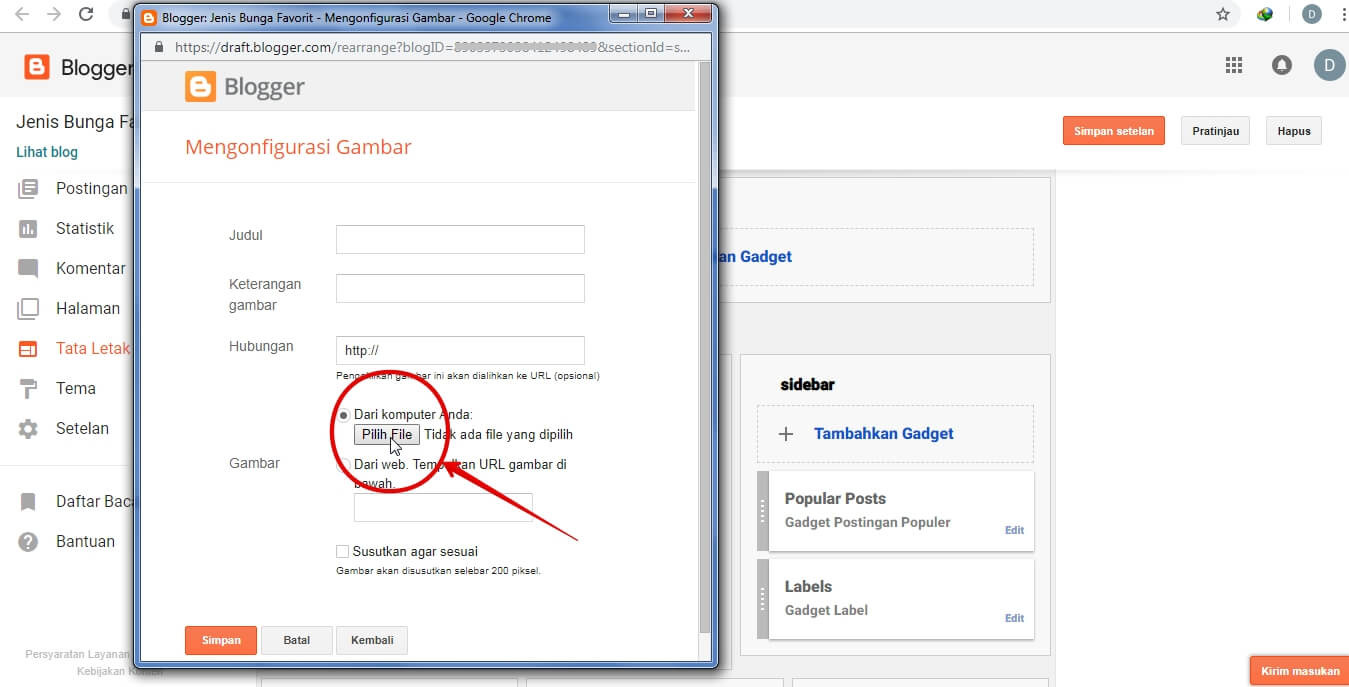Click the plus icon beside Tambahkan Gadget
1349x687 pixels.
786,434
